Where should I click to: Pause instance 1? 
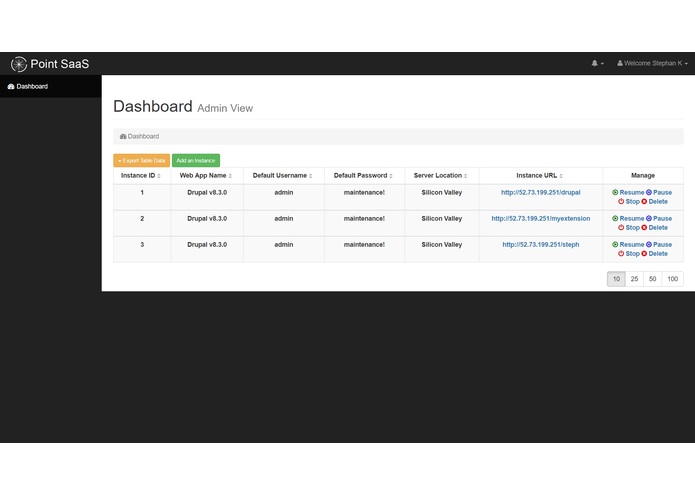[659, 192]
